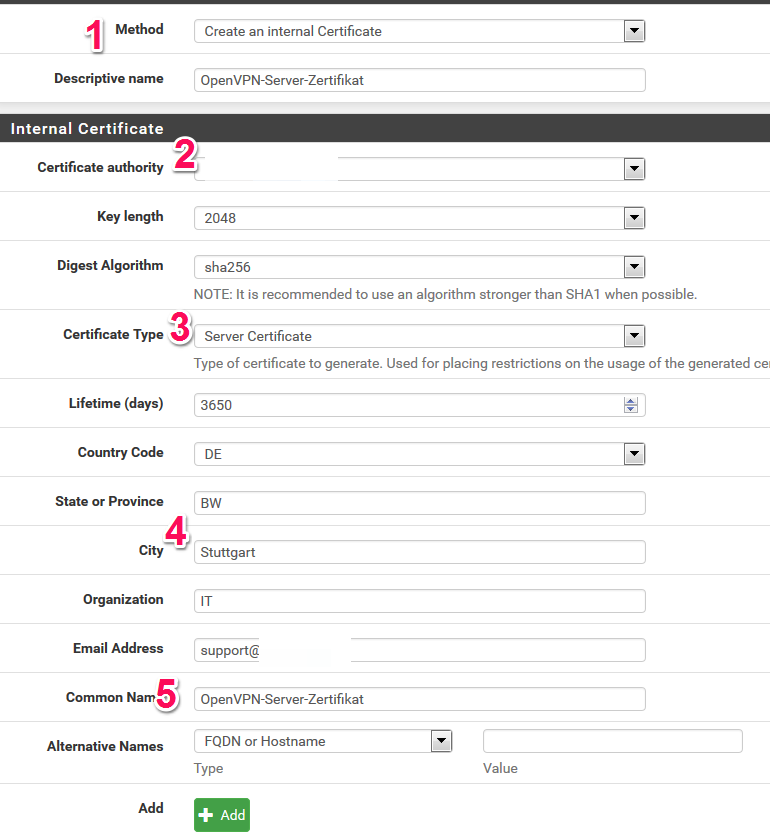Click the certificate type description text
Viewport: 770px width, 835px height.
[x=481, y=364]
